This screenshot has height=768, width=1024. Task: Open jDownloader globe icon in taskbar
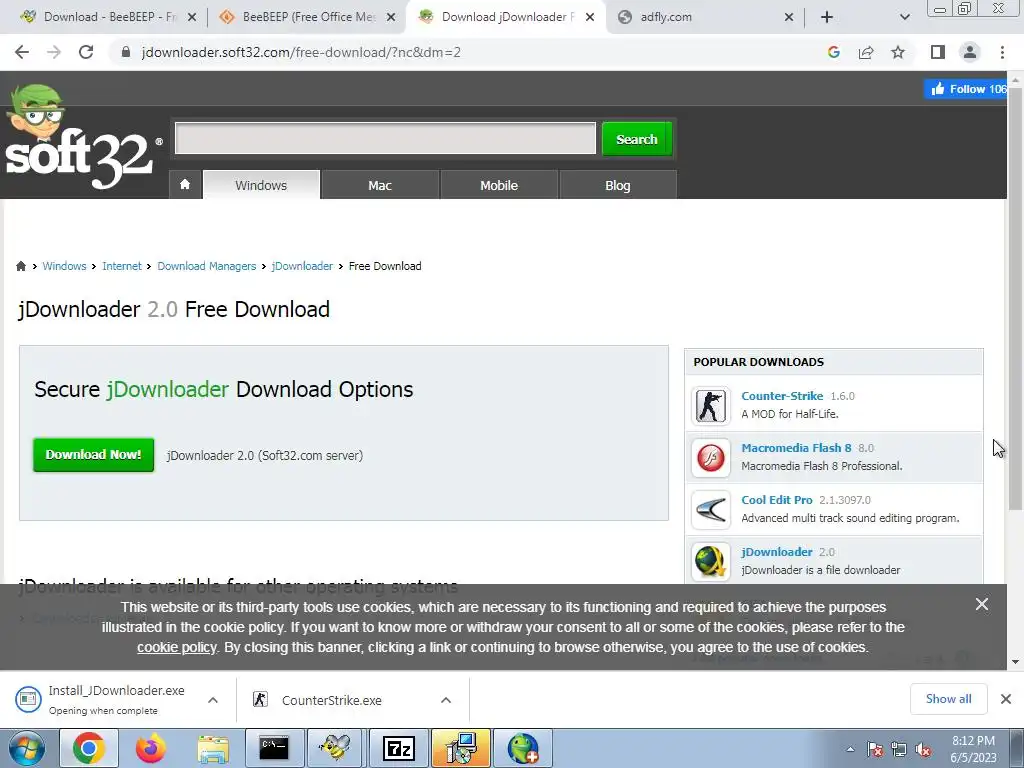[522, 748]
